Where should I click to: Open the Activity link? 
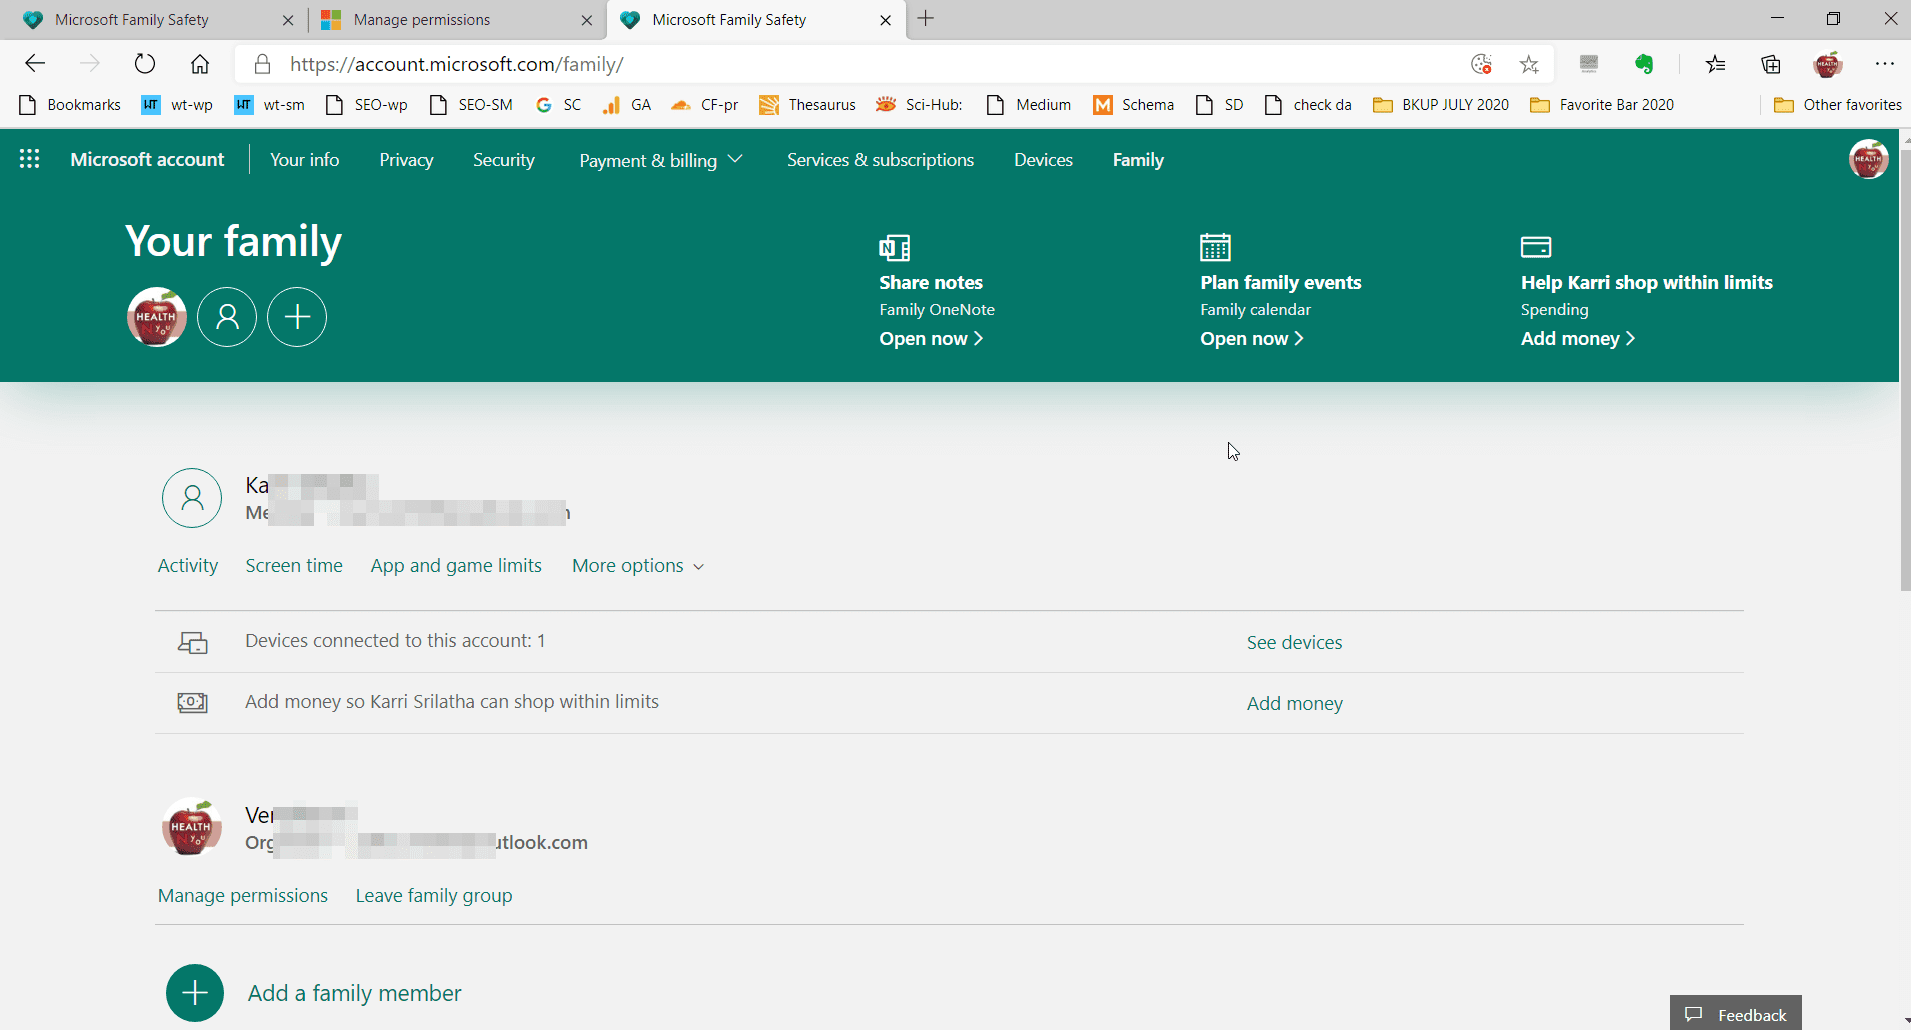pyautogui.click(x=188, y=565)
